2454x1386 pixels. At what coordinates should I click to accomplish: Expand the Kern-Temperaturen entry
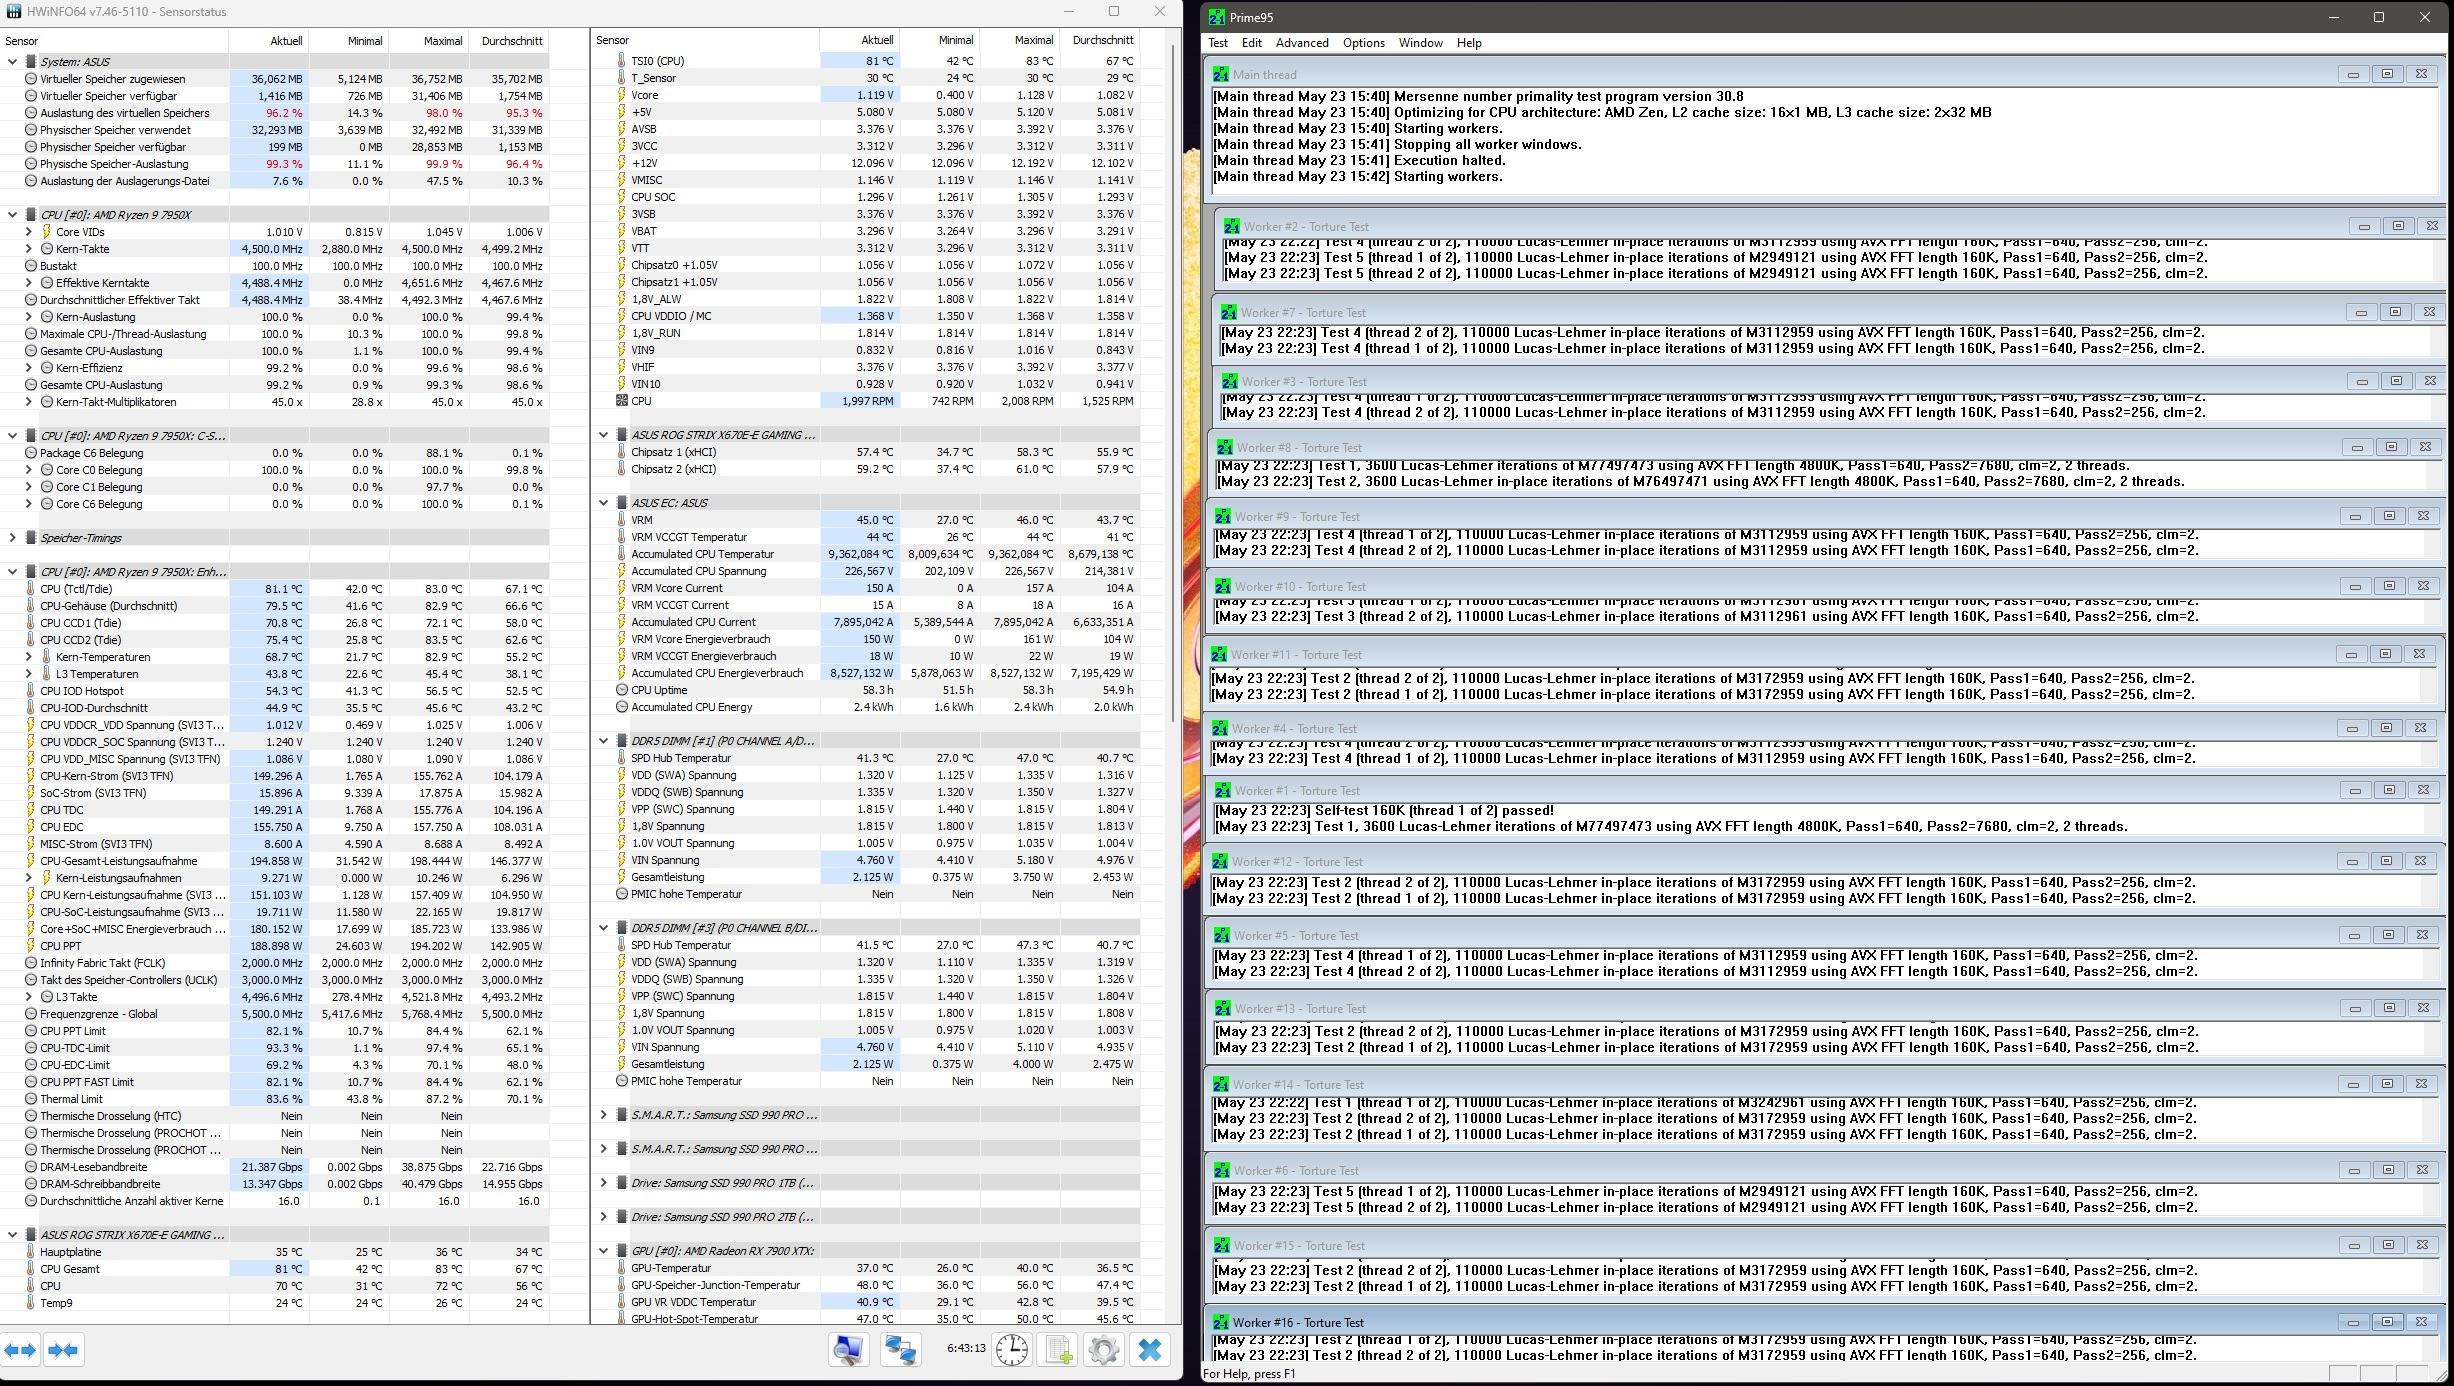[29, 657]
